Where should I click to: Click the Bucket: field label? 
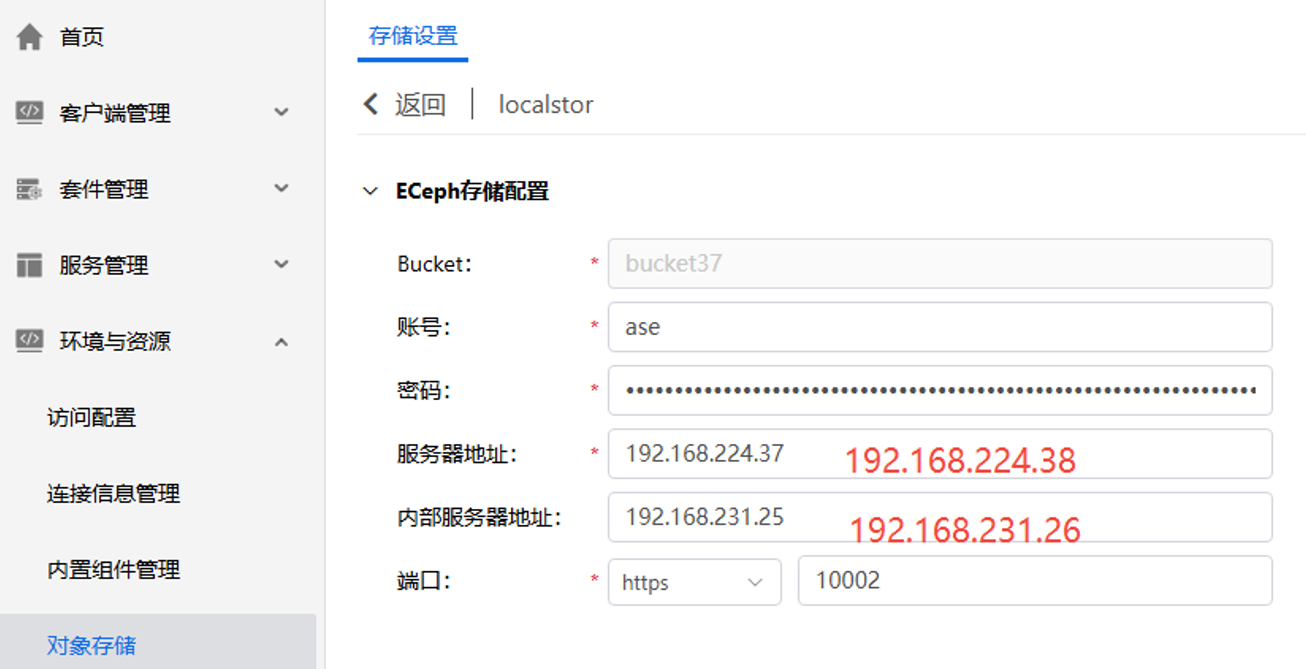click(x=435, y=264)
